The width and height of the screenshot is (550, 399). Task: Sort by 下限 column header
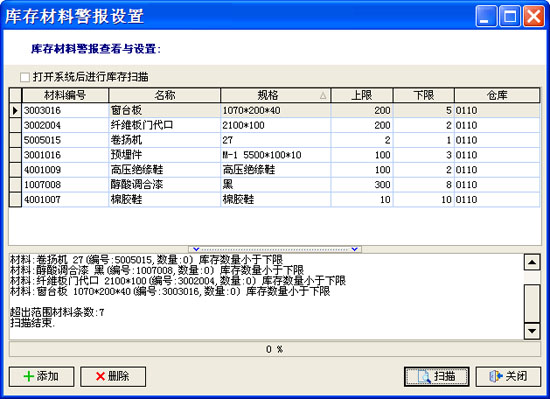[x=424, y=95]
